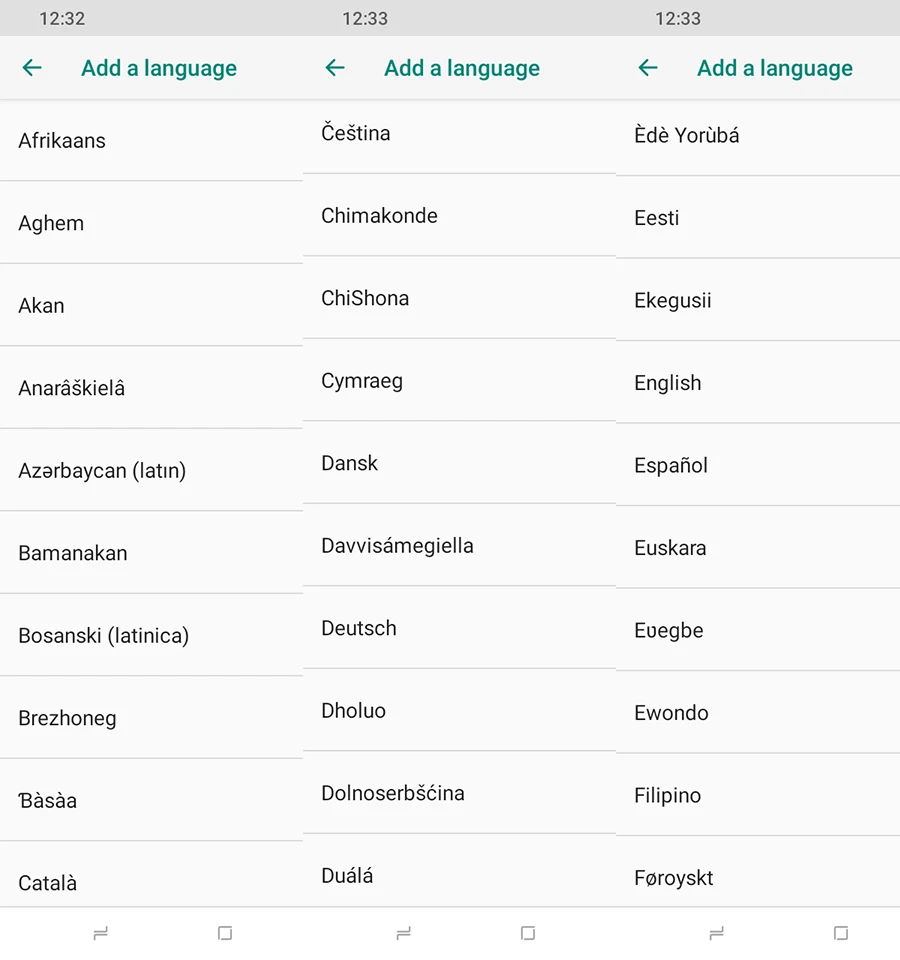
Task: Choose Cymraeg from the list
Action: [459, 381]
